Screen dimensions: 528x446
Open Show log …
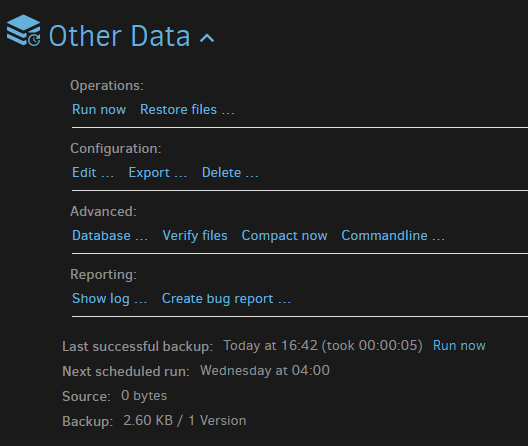click(x=109, y=298)
